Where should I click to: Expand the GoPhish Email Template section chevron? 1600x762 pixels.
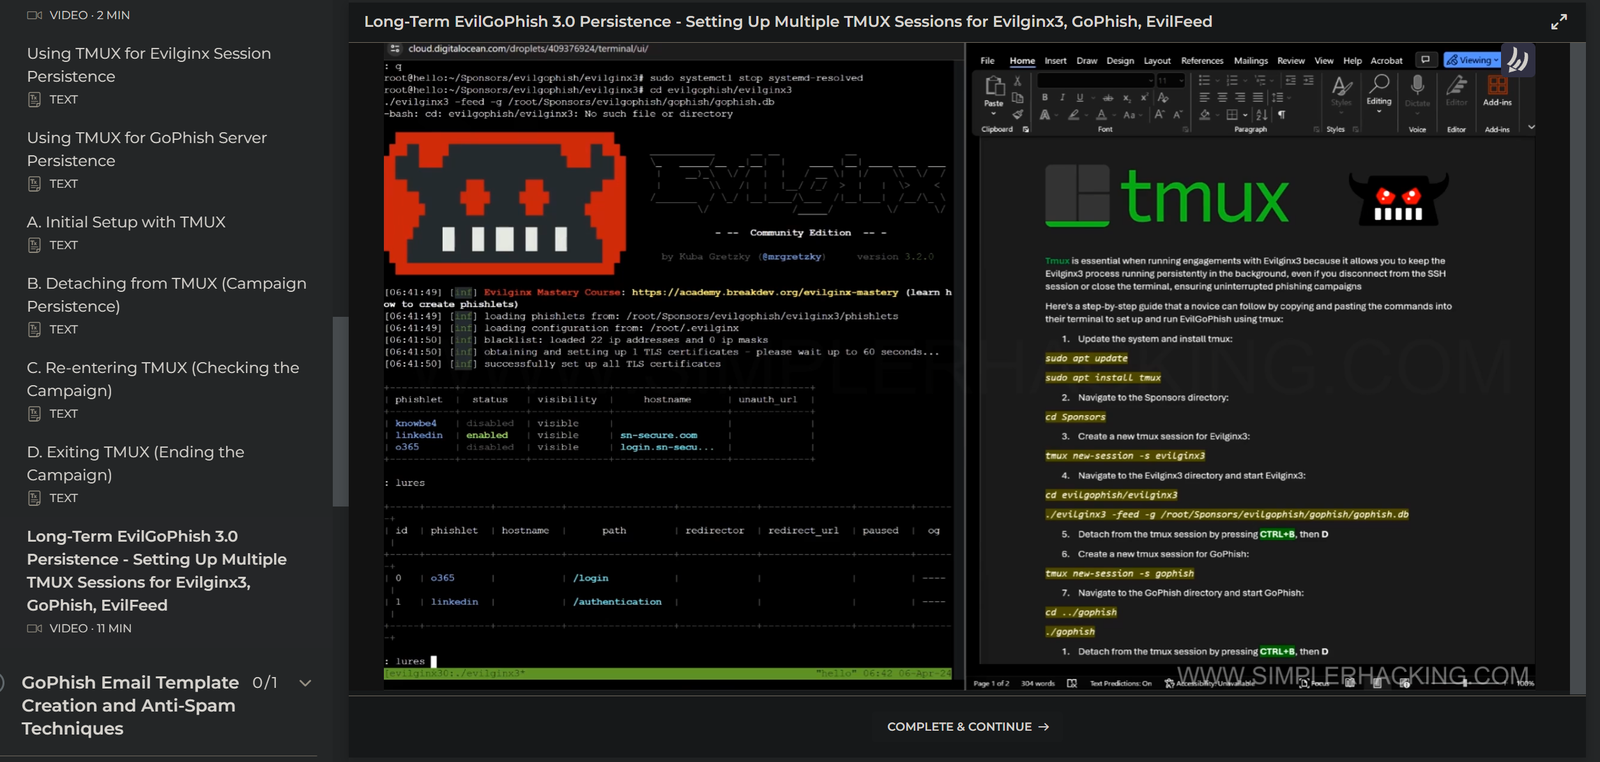click(x=305, y=683)
